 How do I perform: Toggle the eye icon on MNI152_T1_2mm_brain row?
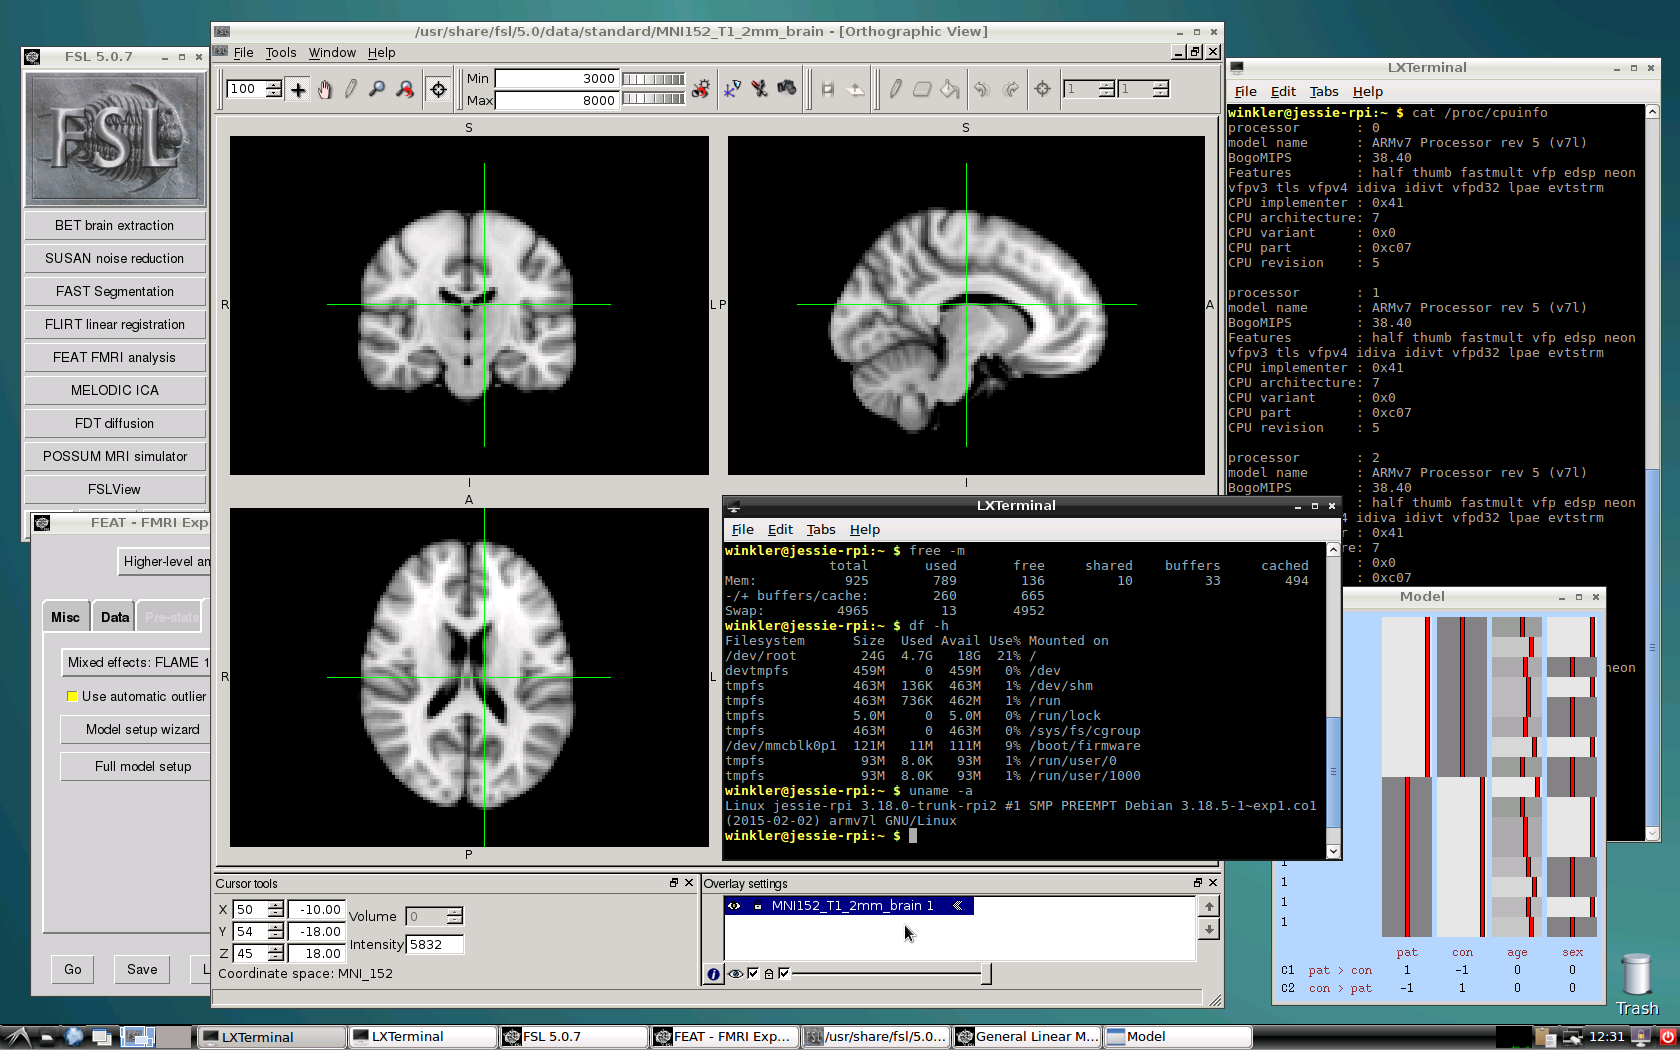(x=734, y=906)
